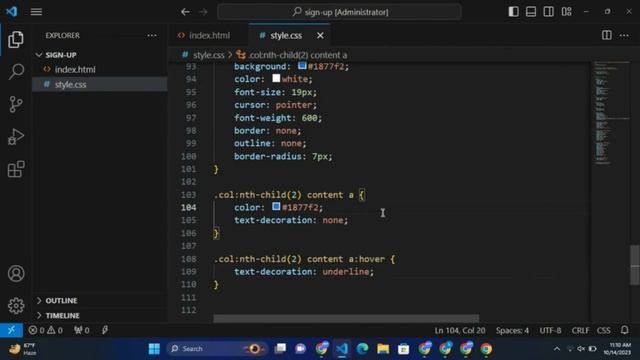Click 'cursor: pointer;' on line 96
Image resolution: width=640 pixels, height=360 pixels.
(275, 105)
